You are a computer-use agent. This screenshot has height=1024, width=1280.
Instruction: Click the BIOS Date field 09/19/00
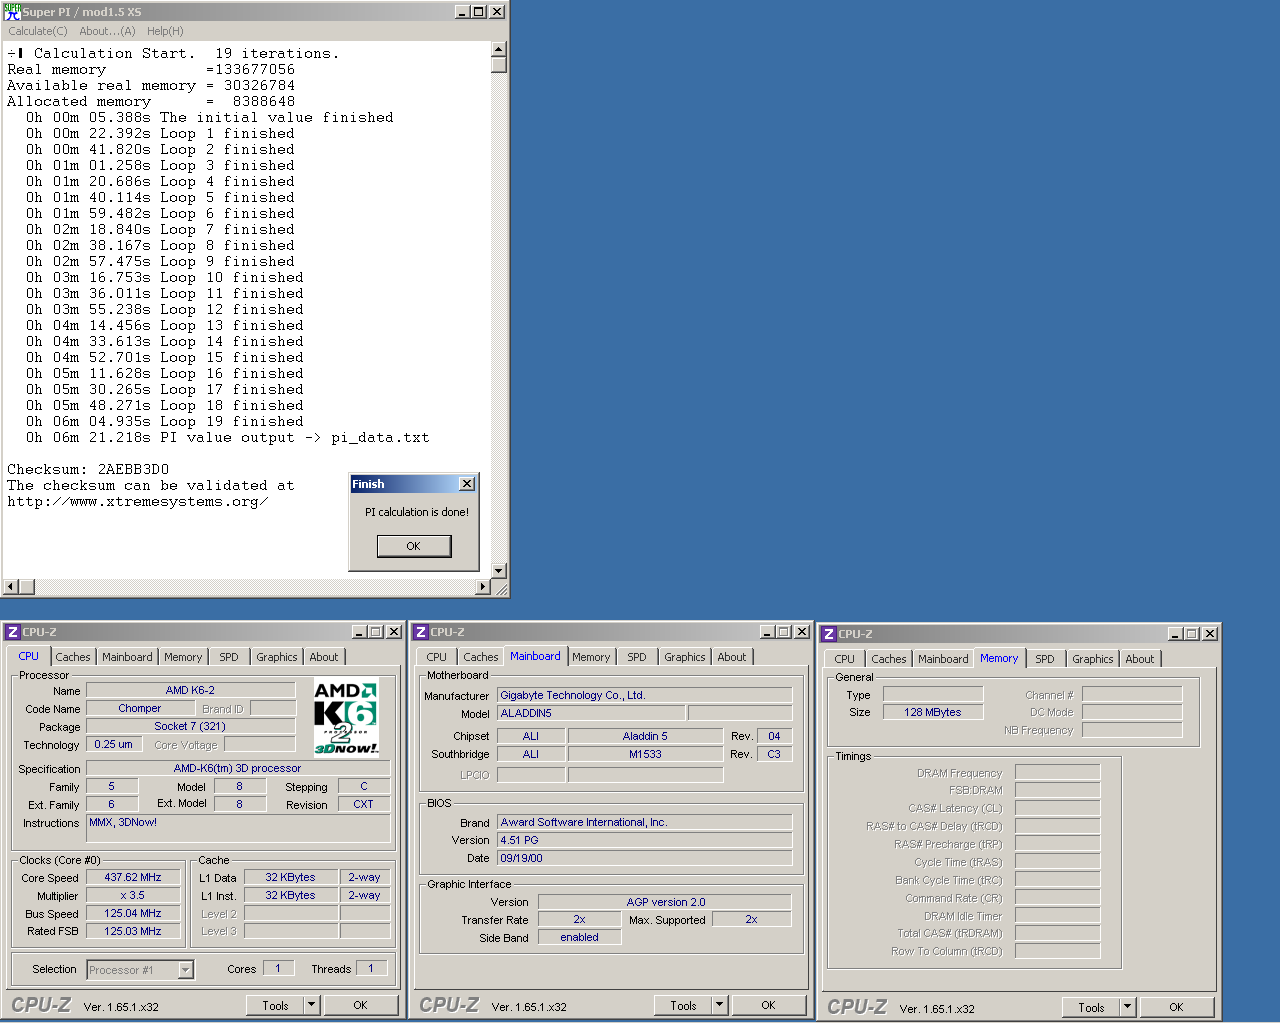coord(645,858)
